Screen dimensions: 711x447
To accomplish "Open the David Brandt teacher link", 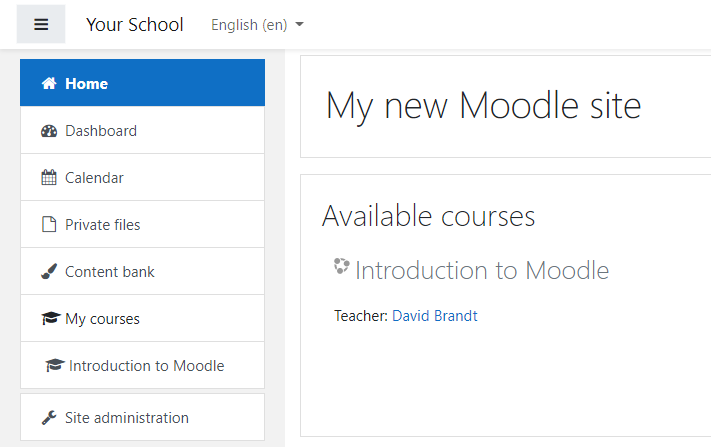I will 434,316.
